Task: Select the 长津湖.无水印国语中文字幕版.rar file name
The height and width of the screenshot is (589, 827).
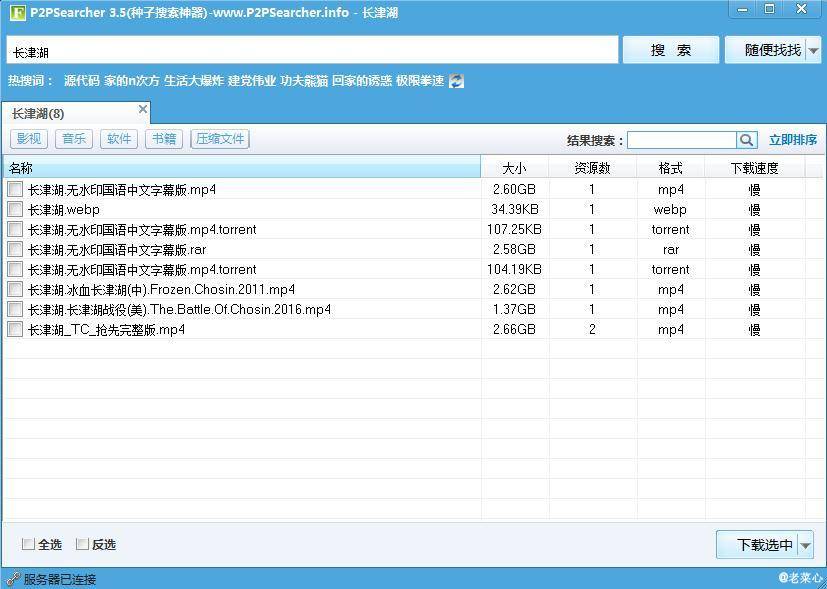Action: 117,249
